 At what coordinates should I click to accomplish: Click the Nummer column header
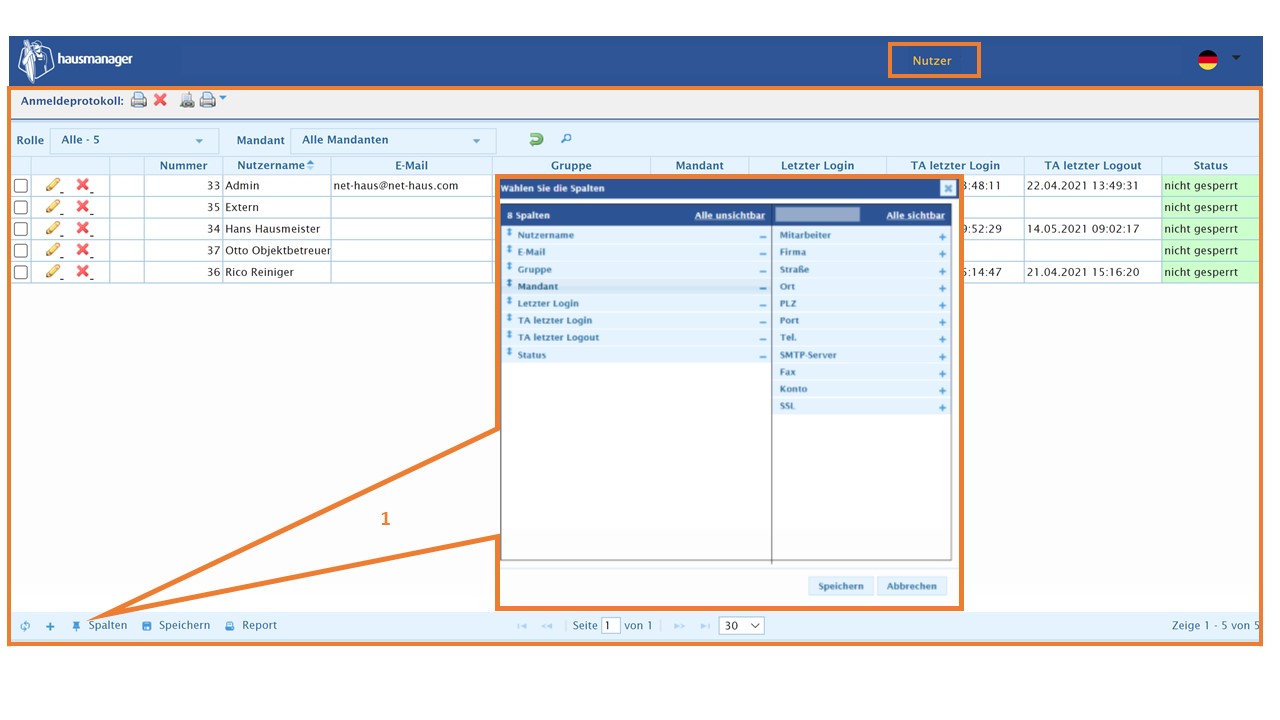point(183,165)
